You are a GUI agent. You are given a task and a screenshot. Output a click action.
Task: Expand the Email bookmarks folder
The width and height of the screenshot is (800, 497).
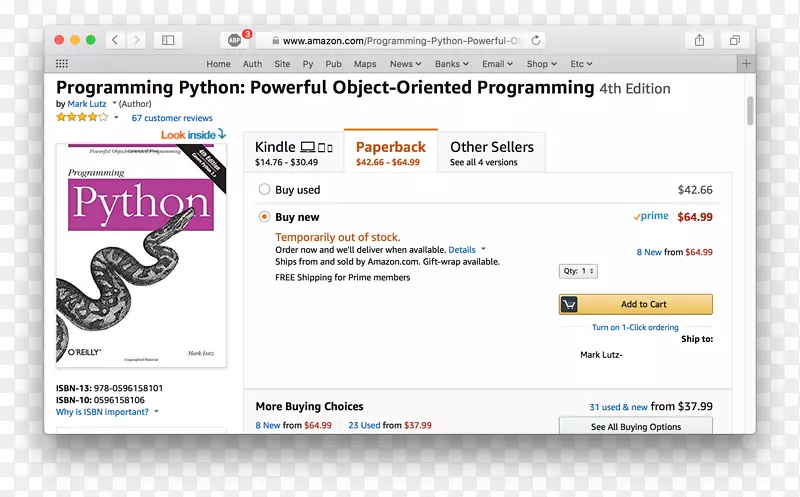click(x=497, y=64)
